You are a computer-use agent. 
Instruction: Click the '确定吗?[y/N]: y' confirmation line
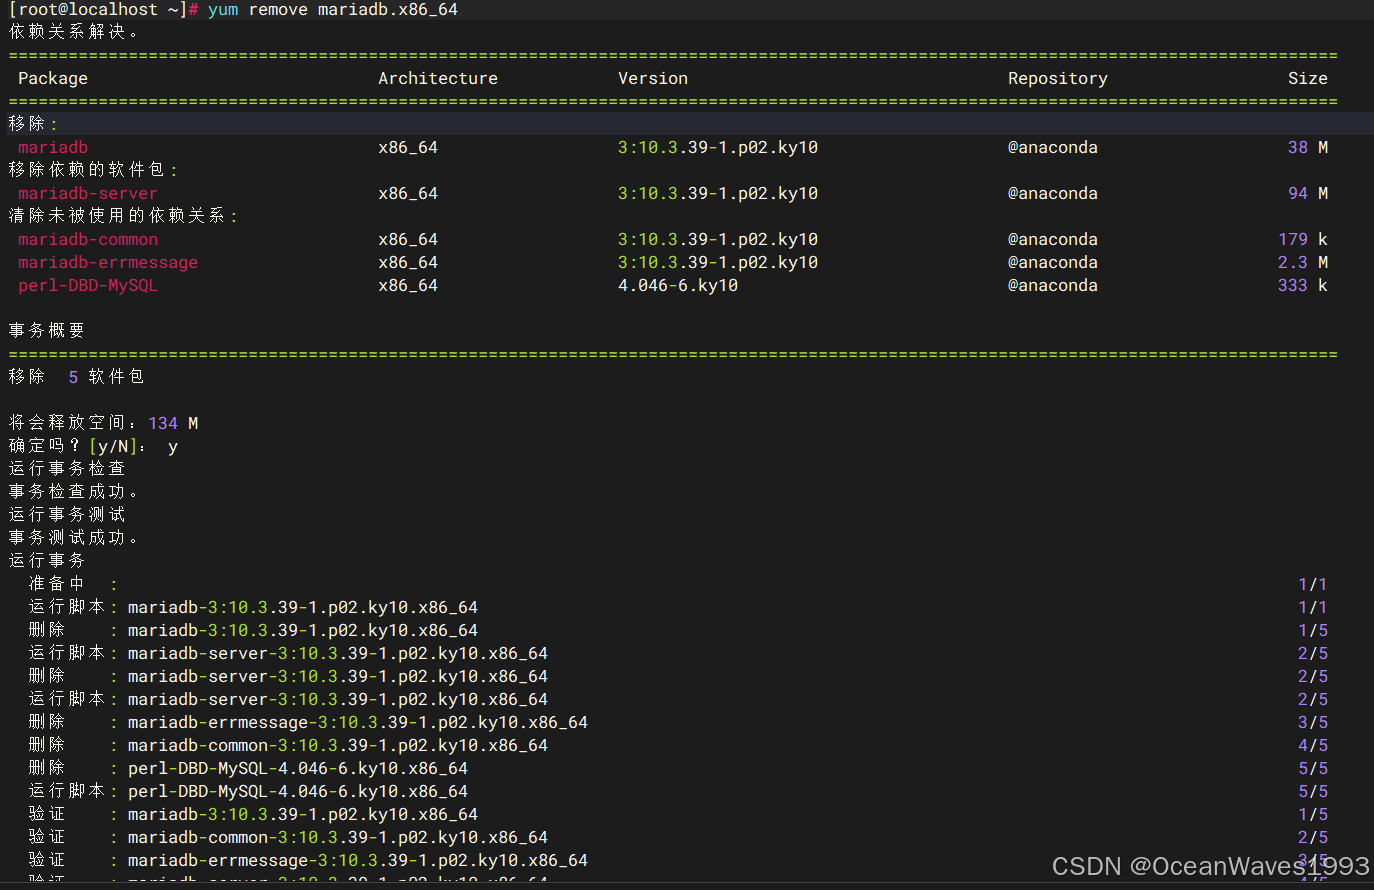click(x=93, y=446)
